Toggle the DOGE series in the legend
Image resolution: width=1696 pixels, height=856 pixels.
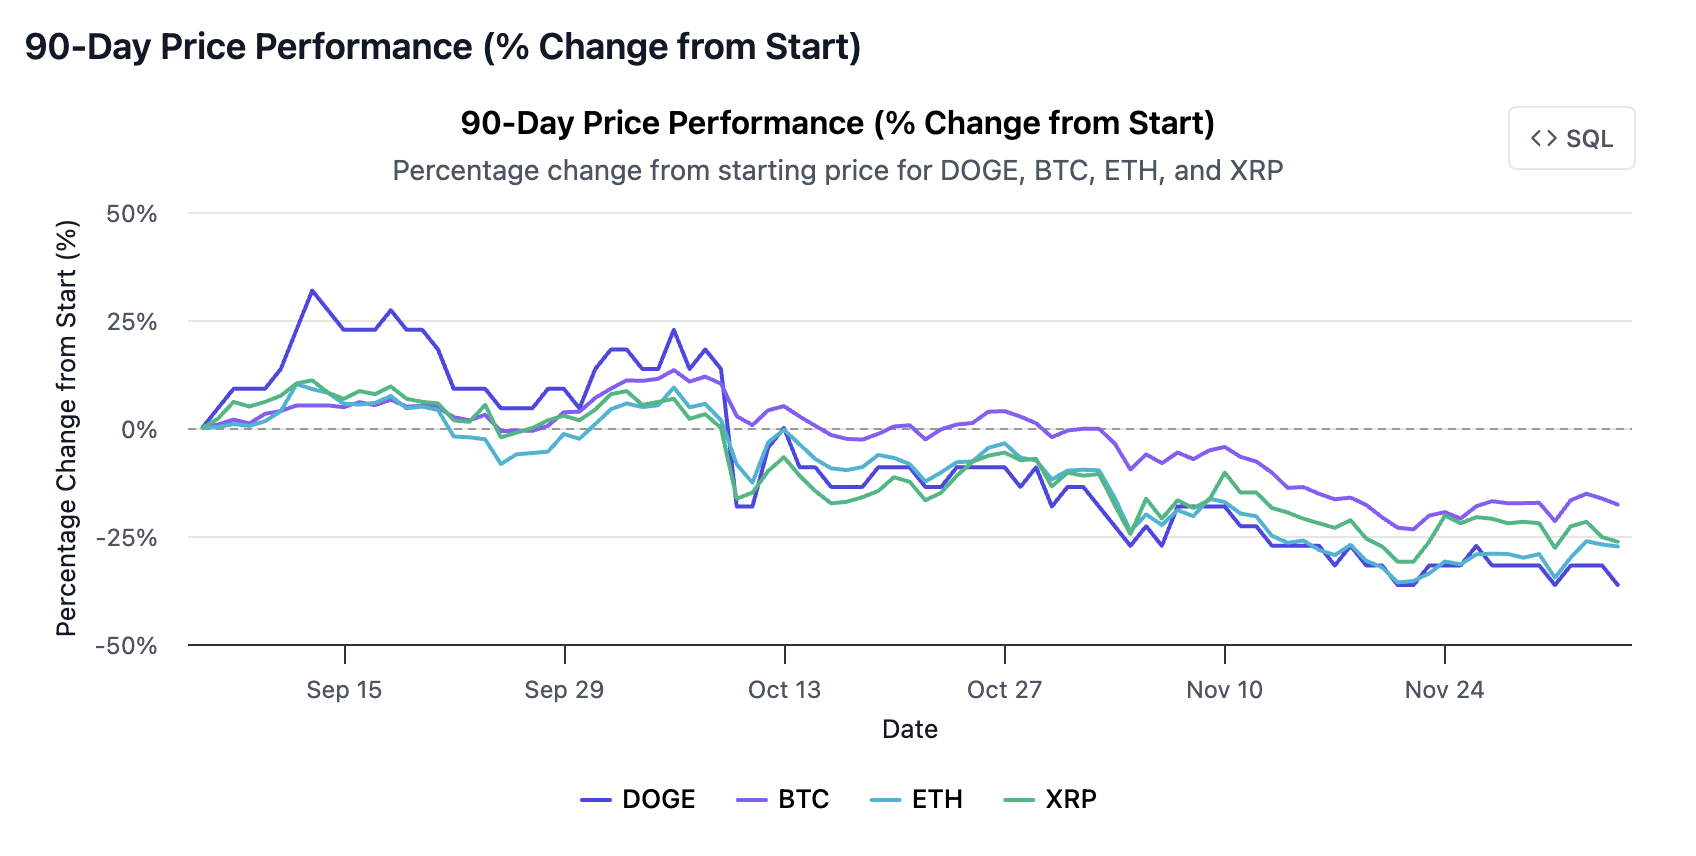click(659, 799)
